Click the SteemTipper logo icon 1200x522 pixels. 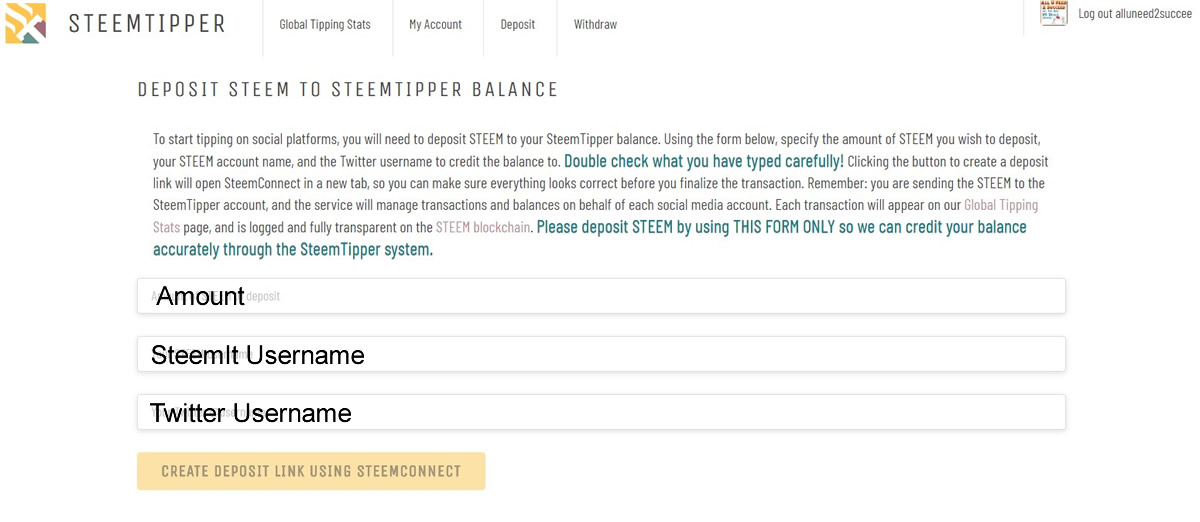[25, 23]
